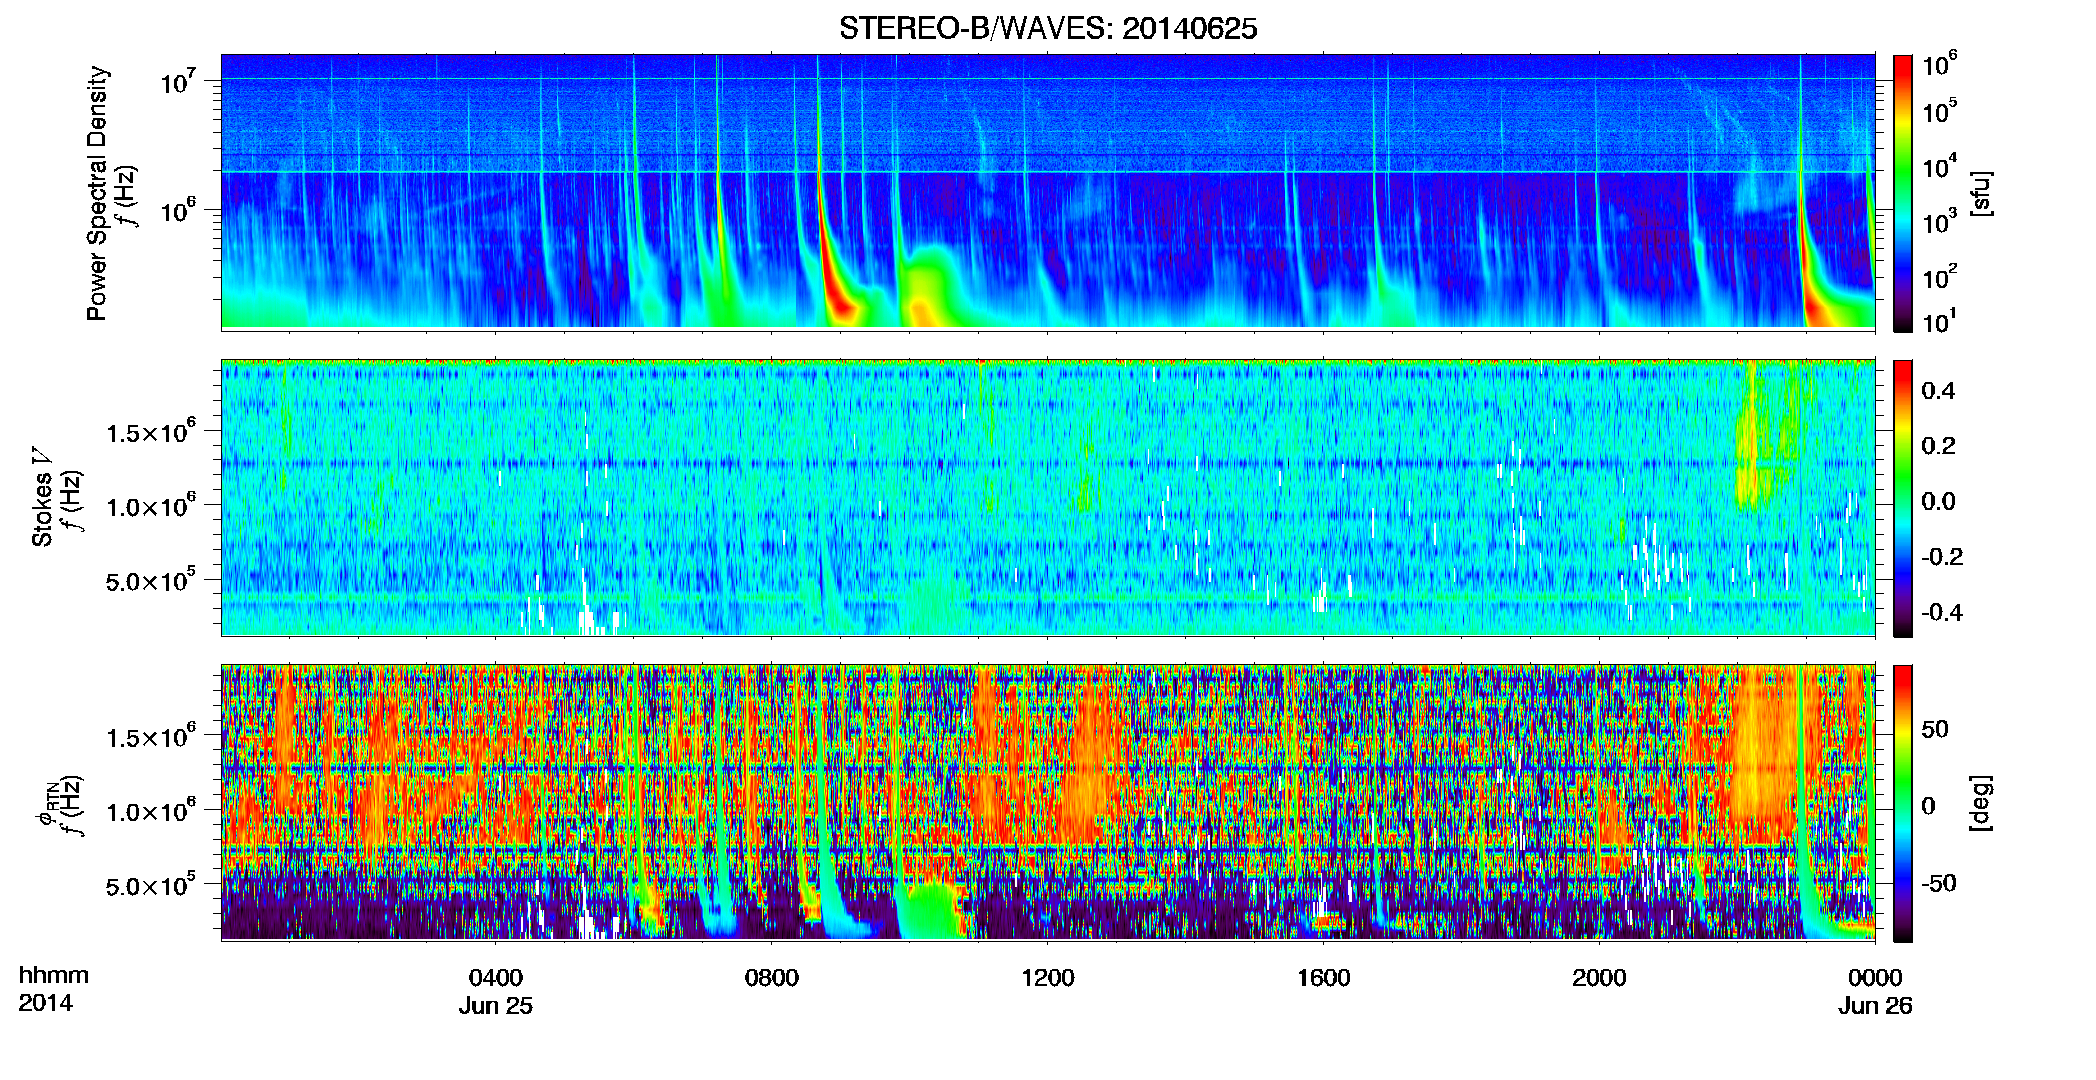Click the 10^6 label on the sfu colorbar
This screenshot has height=1080, width=2096.
tap(1940, 65)
